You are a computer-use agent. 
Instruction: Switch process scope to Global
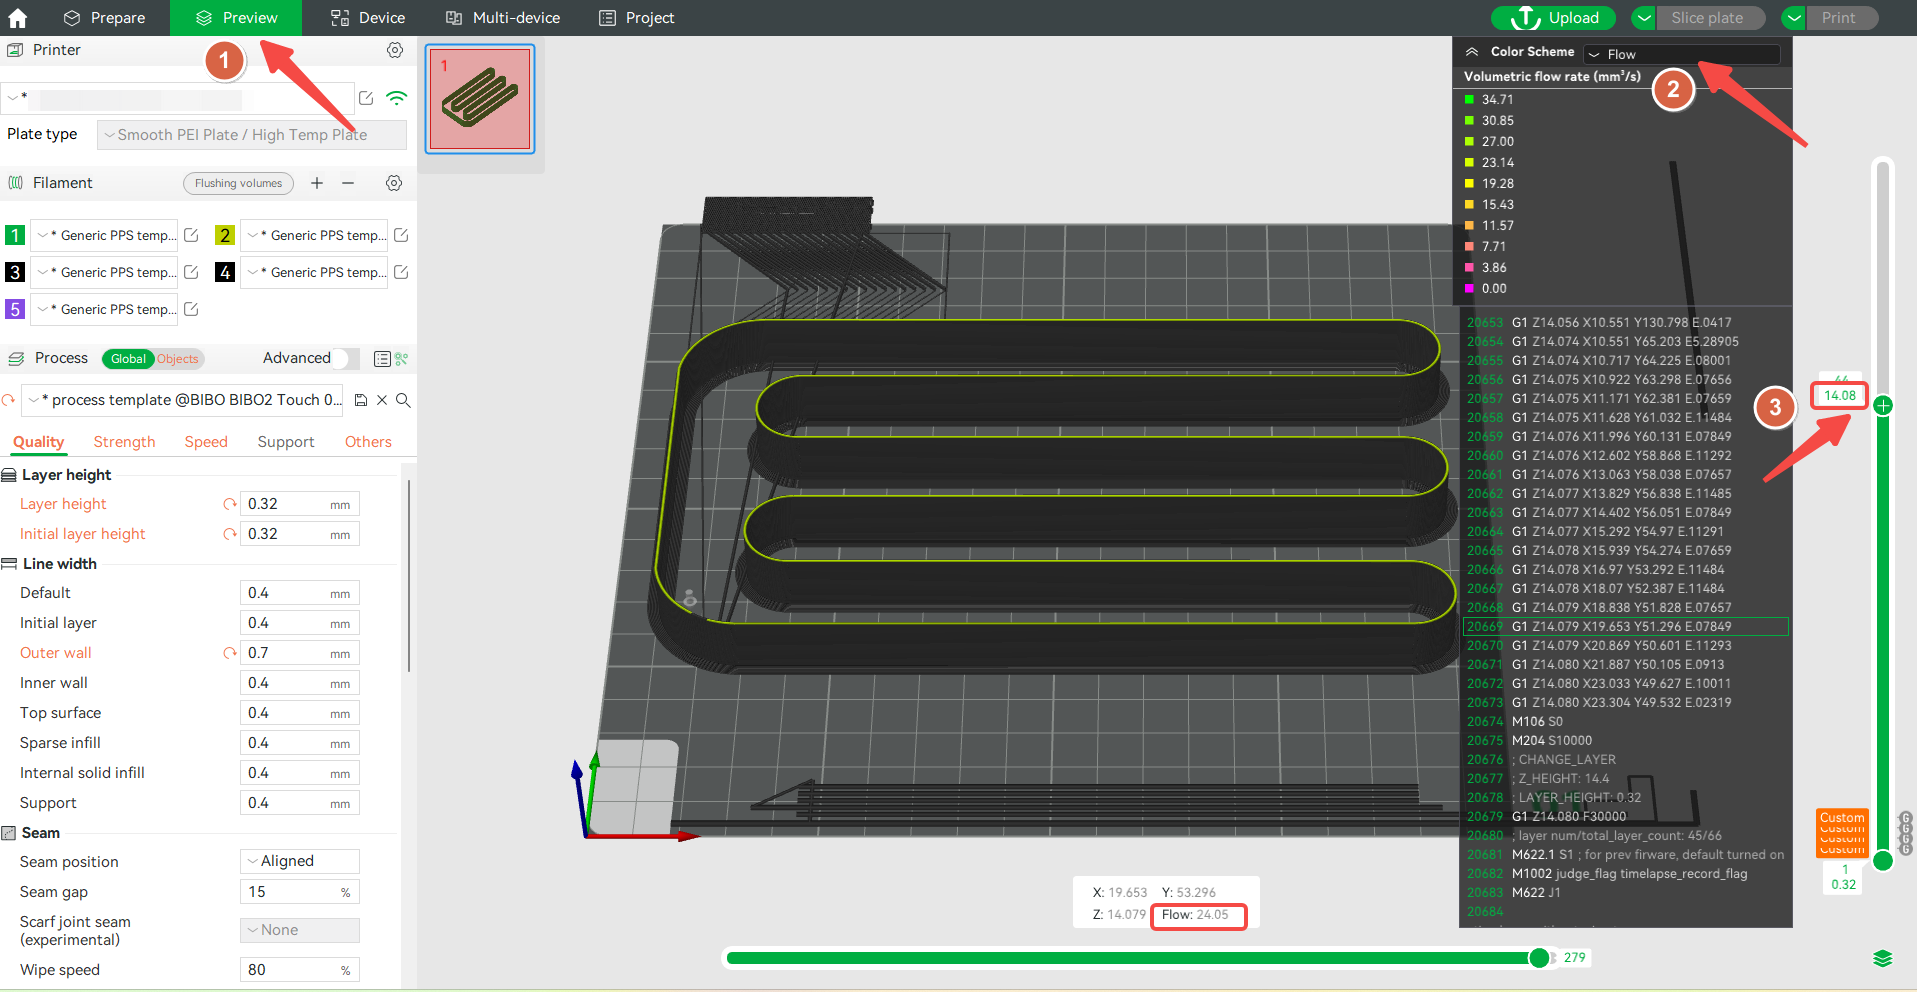[128, 359]
